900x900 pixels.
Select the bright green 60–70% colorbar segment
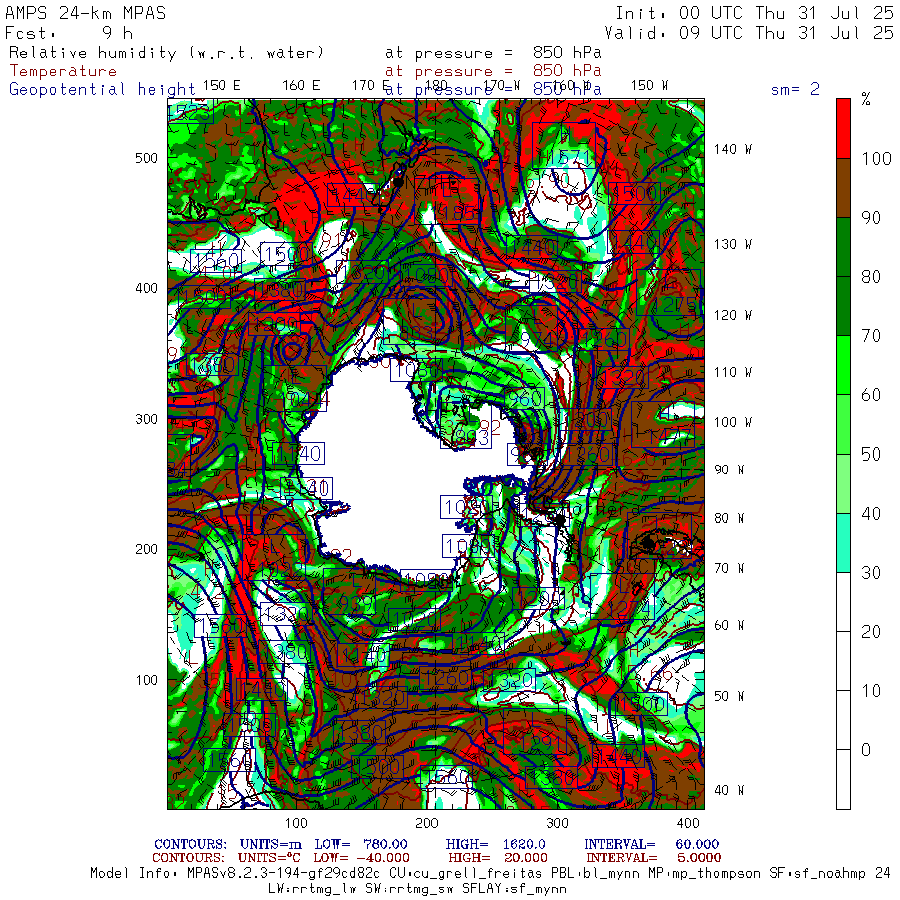point(843,365)
